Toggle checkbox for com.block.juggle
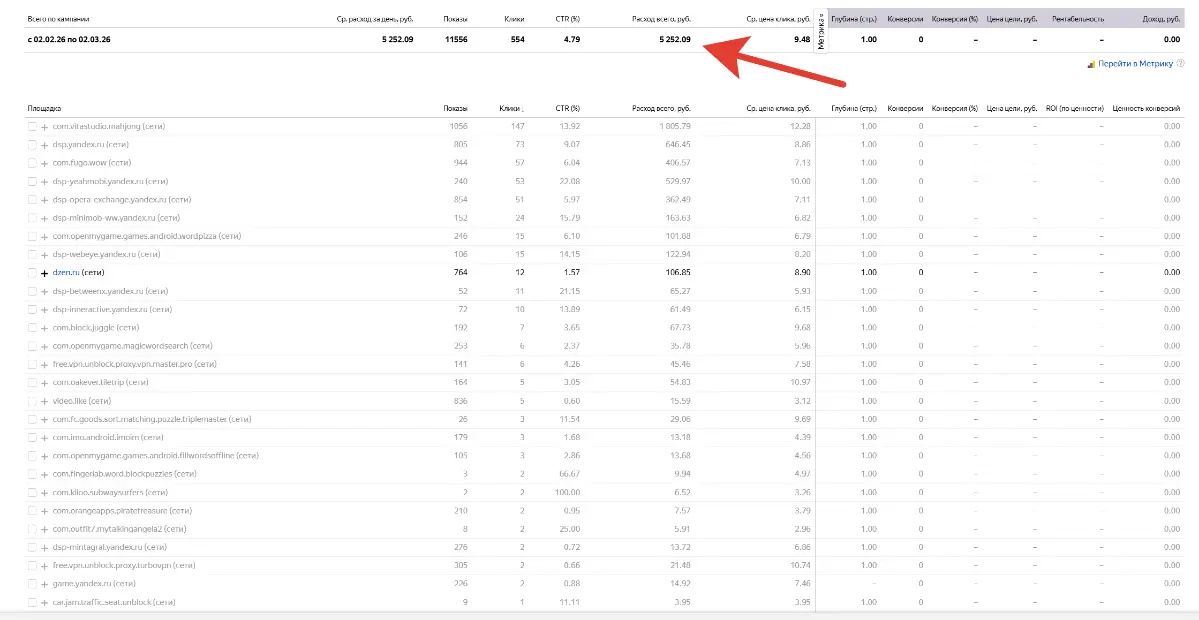This screenshot has width=1199, height=620. [32, 327]
